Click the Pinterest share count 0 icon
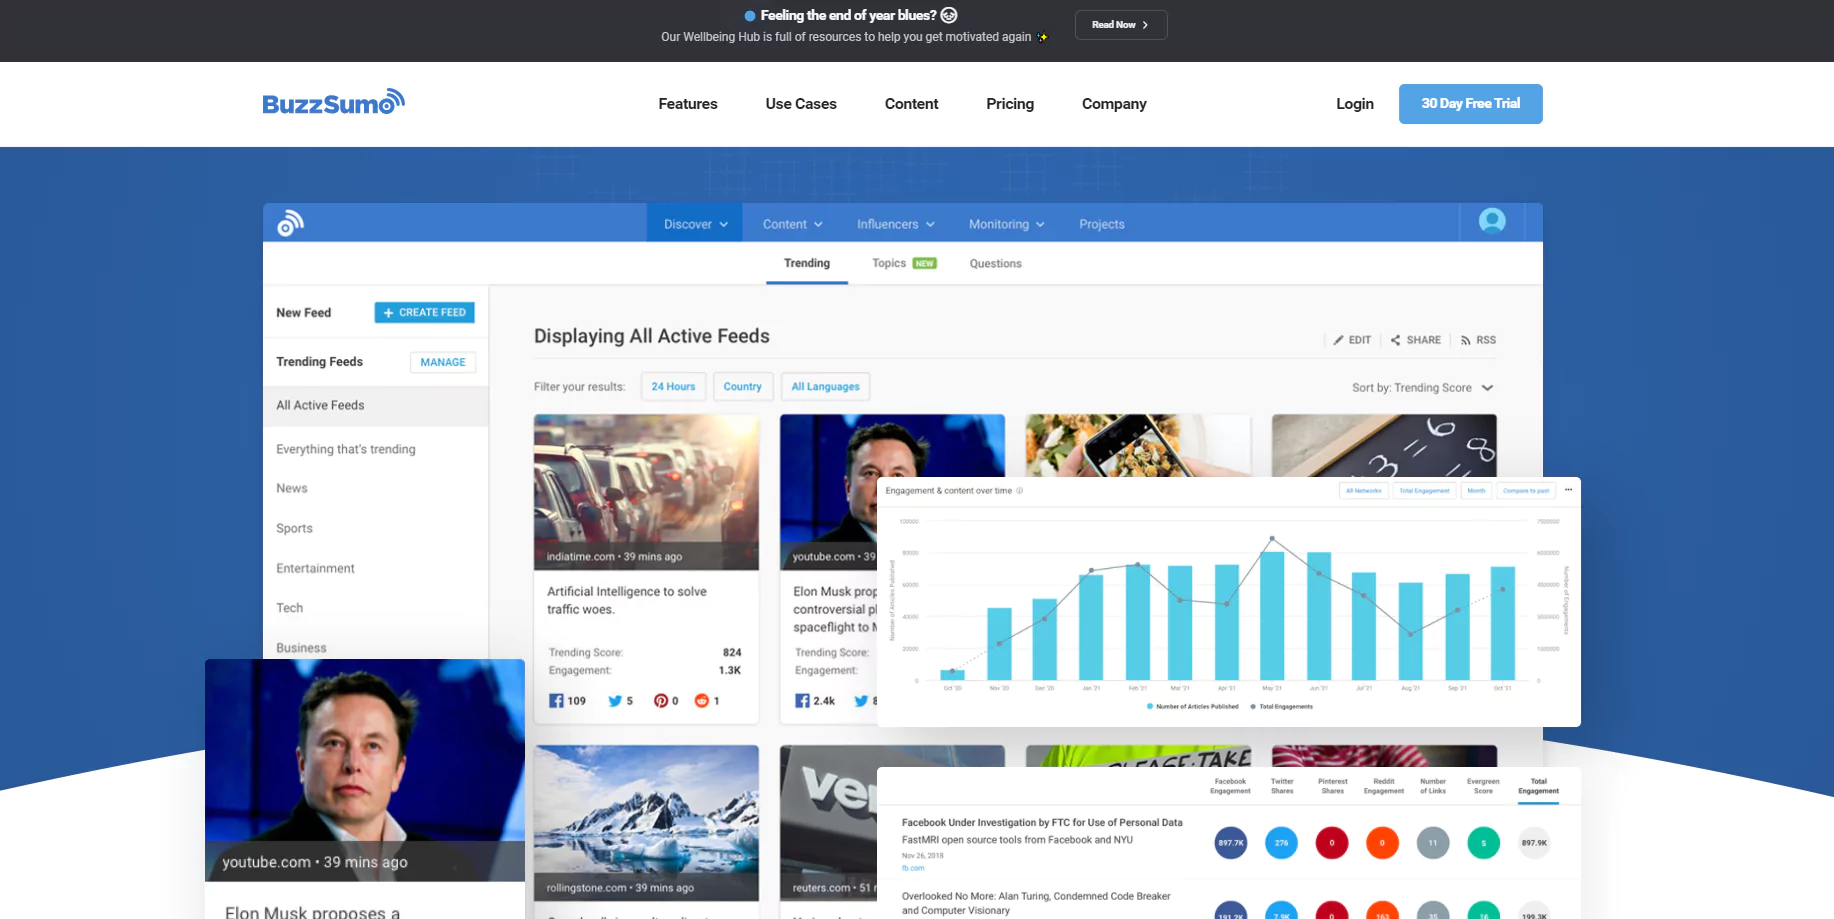 (x=660, y=701)
